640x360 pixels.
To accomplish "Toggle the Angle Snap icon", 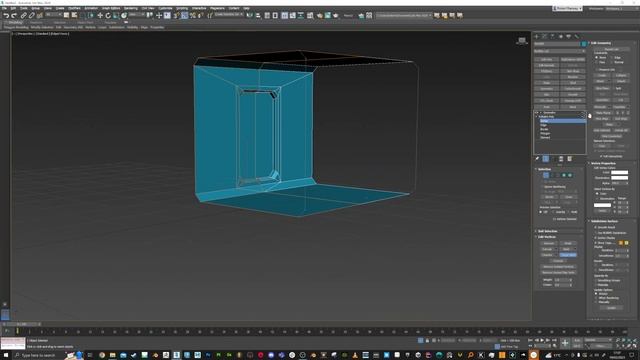I will pyautogui.click(x=184, y=16).
